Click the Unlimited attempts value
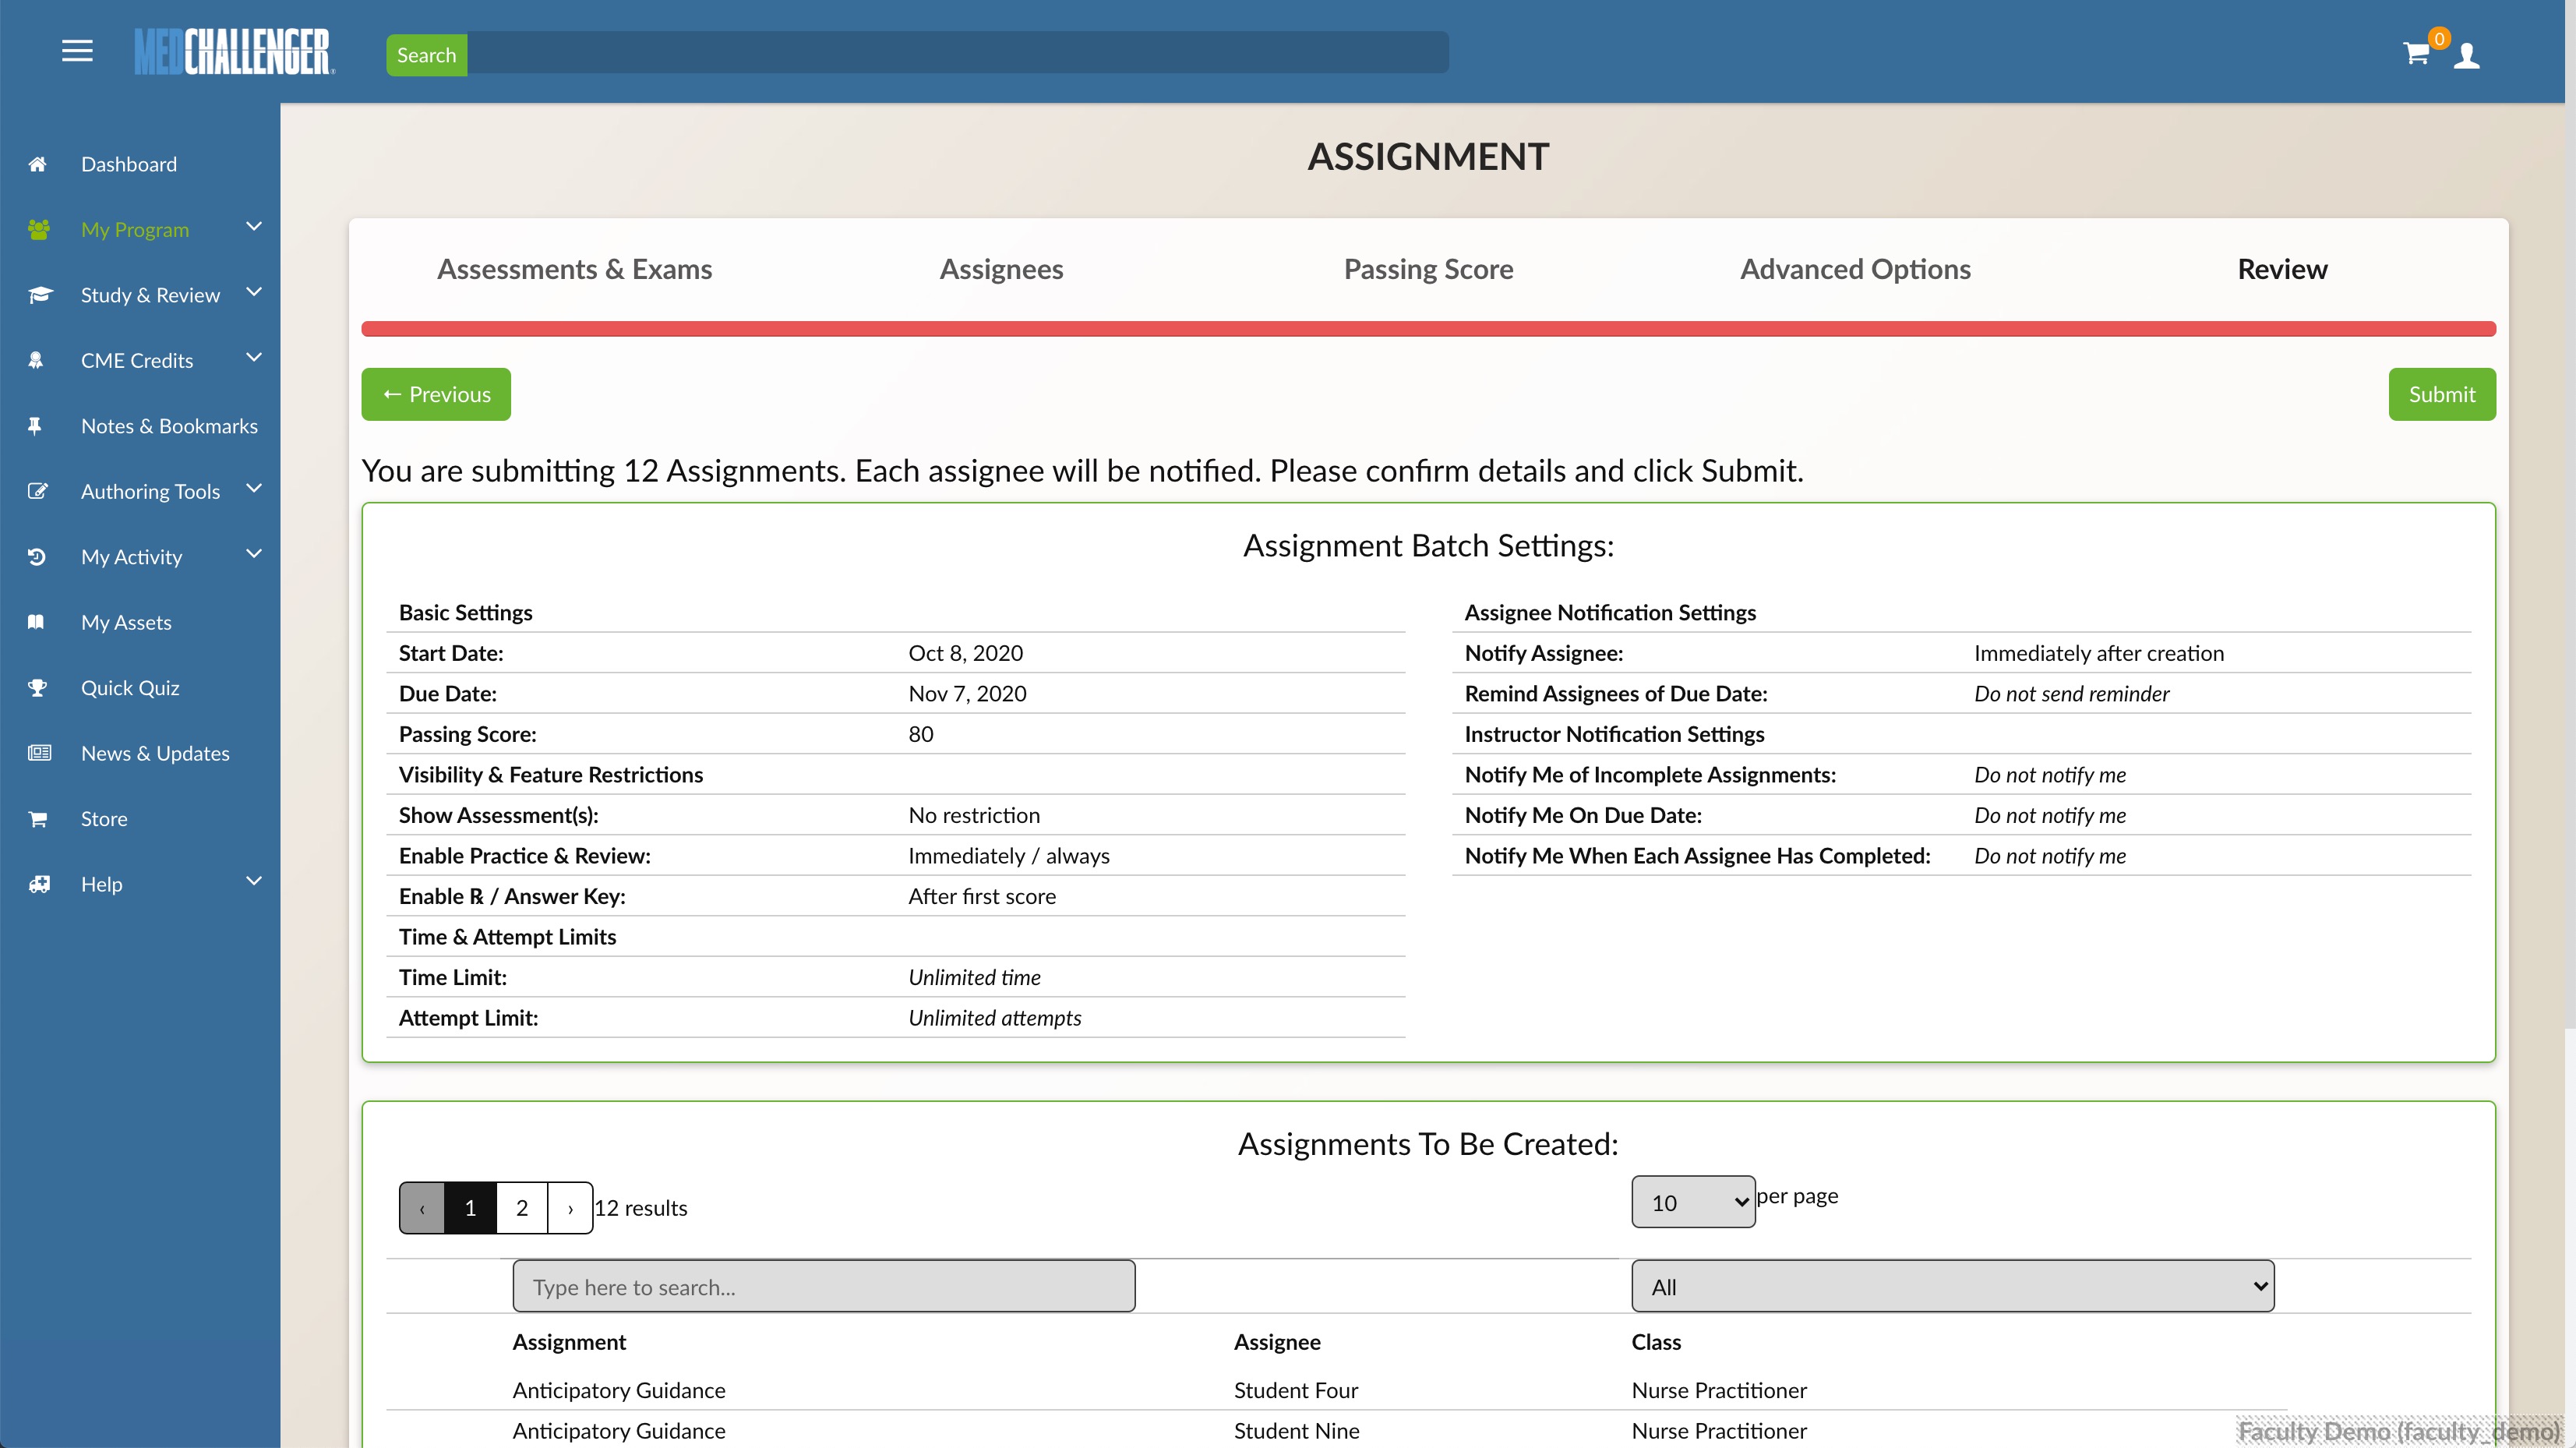Image resolution: width=2576 pixels, height=1448 pixels. pyautogui.click(x=994, y=1018)
